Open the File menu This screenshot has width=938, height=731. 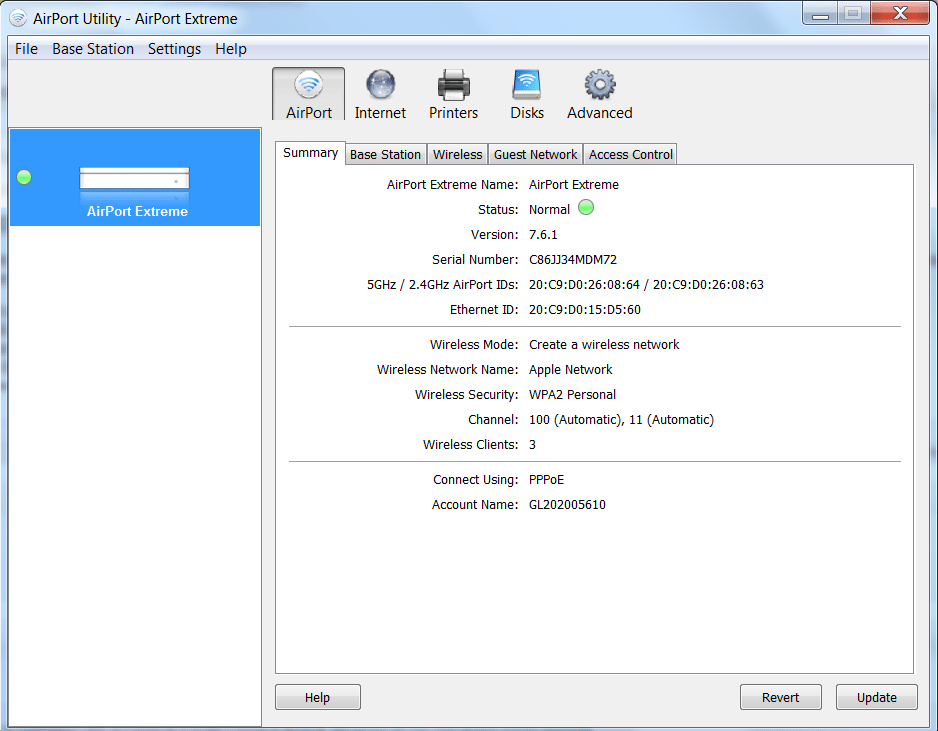coord(26,49)
